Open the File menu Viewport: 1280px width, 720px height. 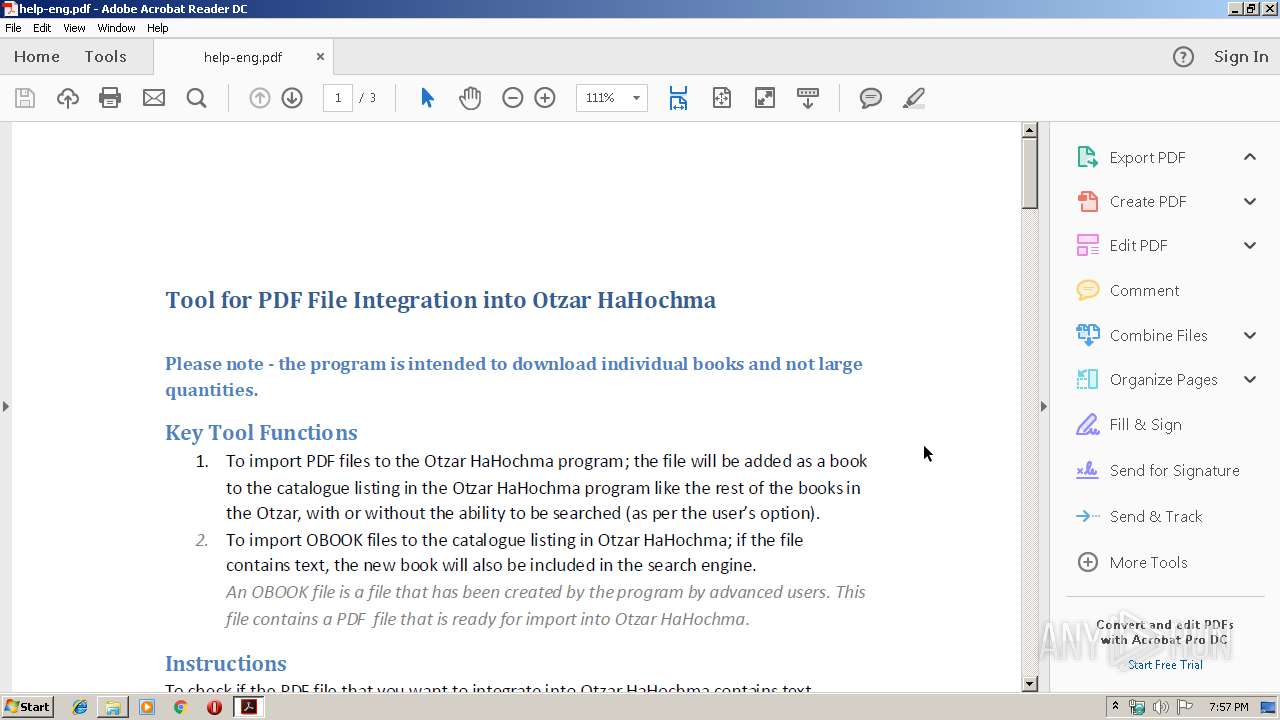[13, 28]
